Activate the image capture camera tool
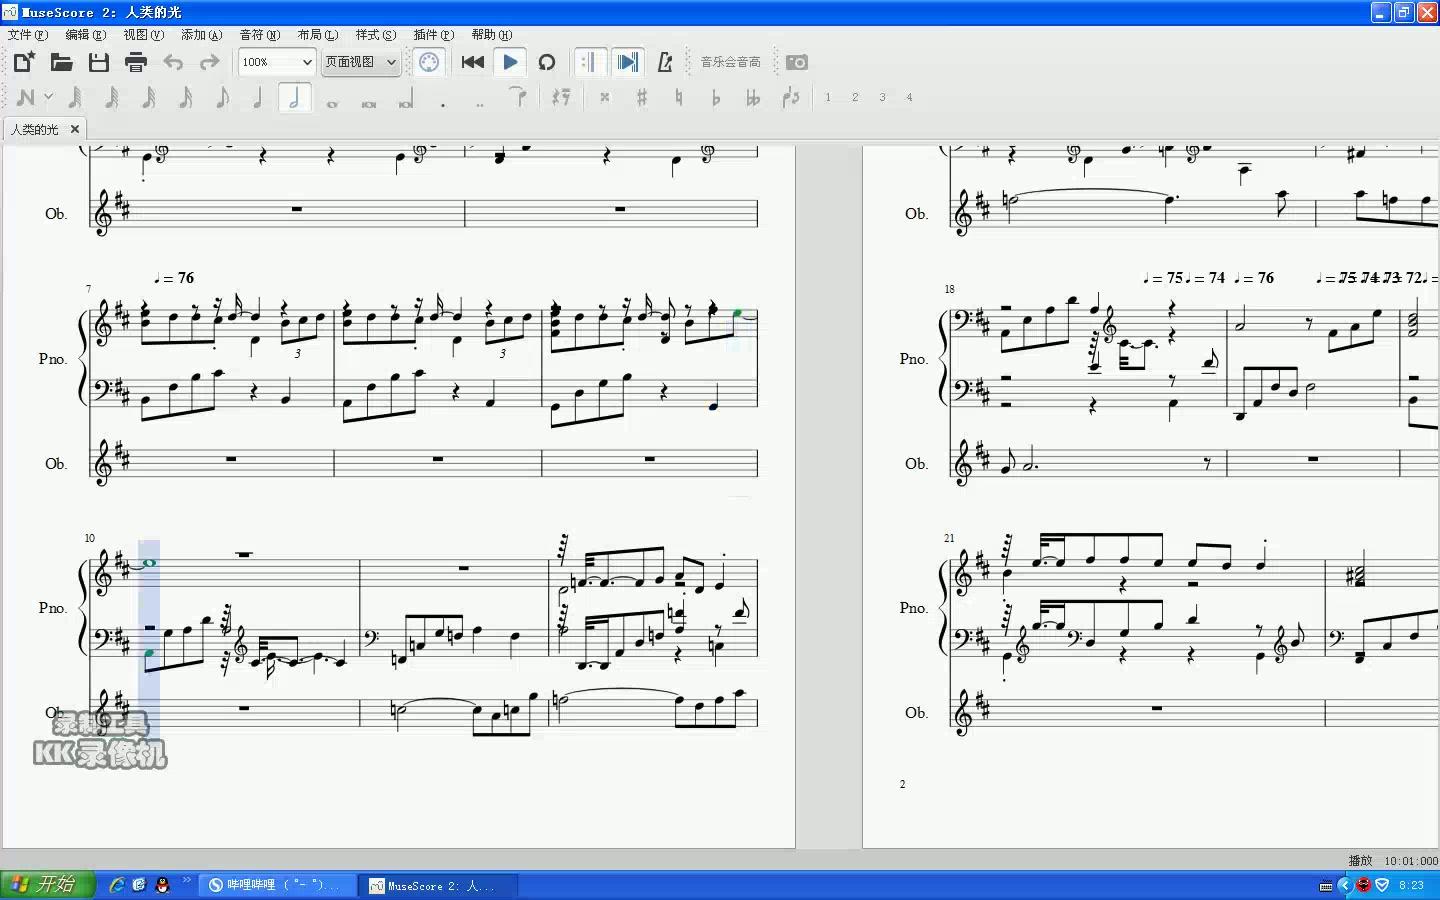 (797, 62)
